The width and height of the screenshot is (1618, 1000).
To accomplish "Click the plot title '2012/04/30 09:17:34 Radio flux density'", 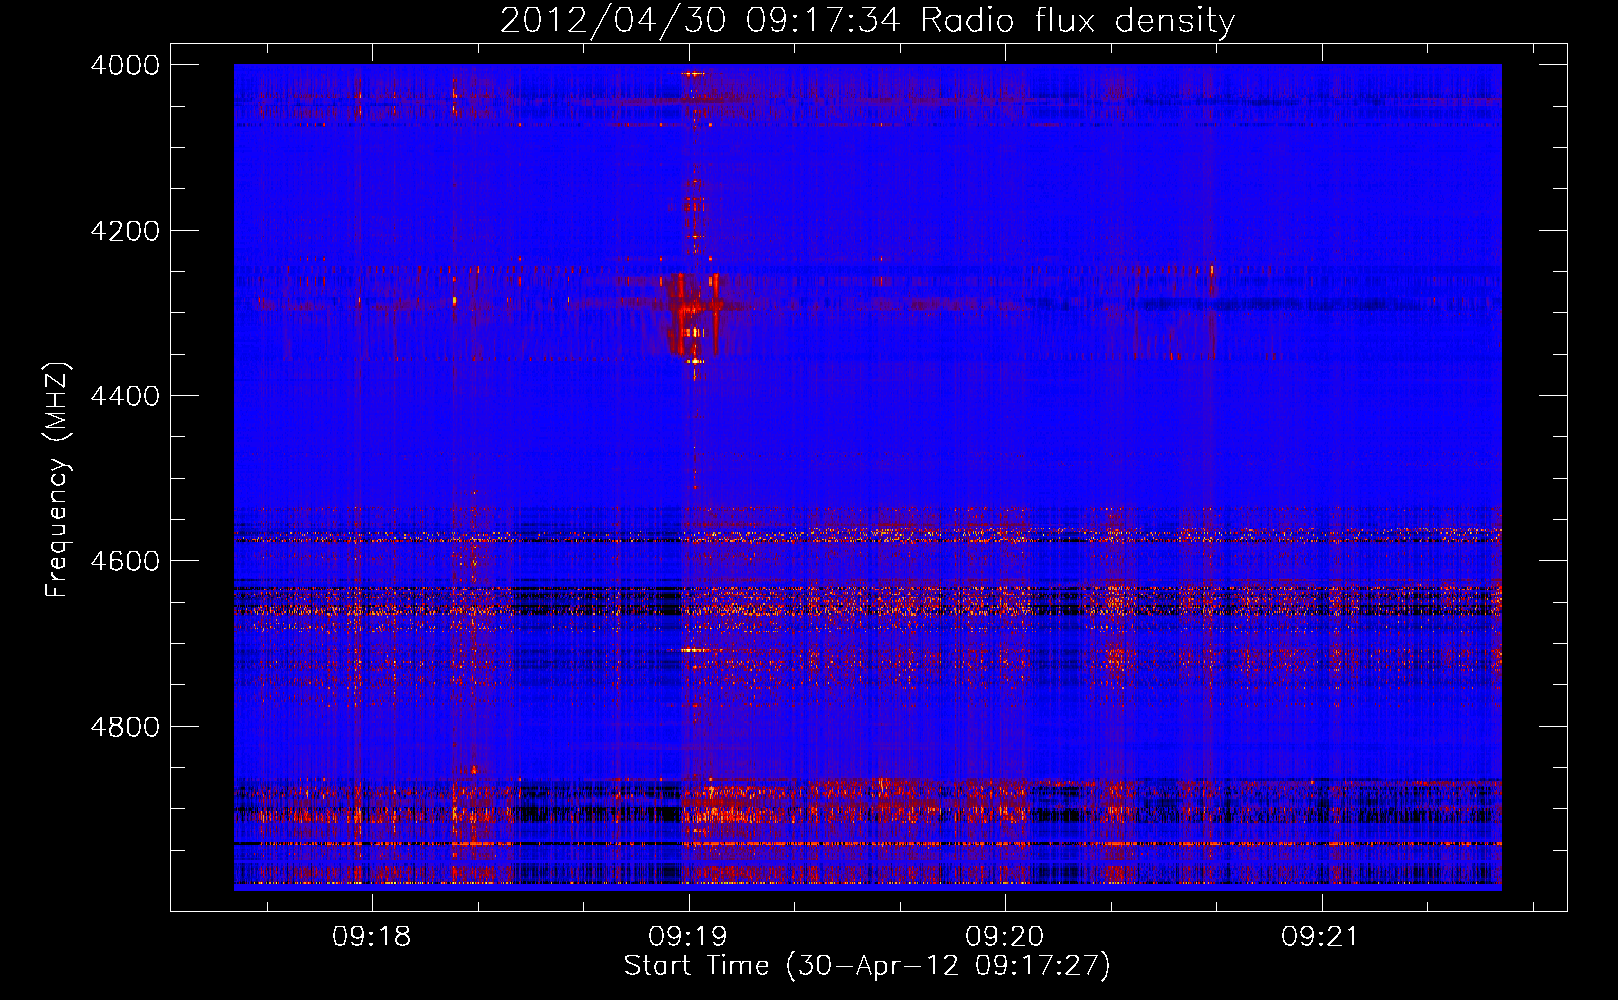I will pyautogui.click(x=867, y=20).
